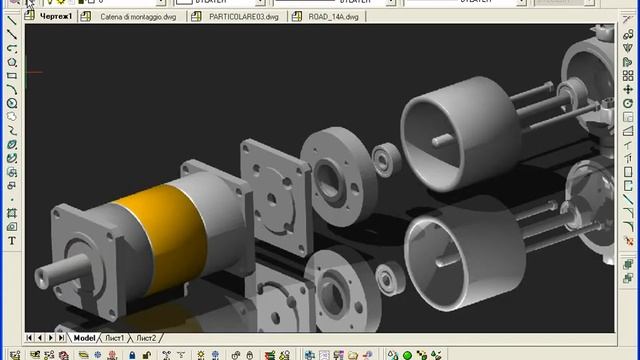Screen dimensions: 640x360
Task: Click the Erase tool in the modify toolbar
Action: point(628,20)
